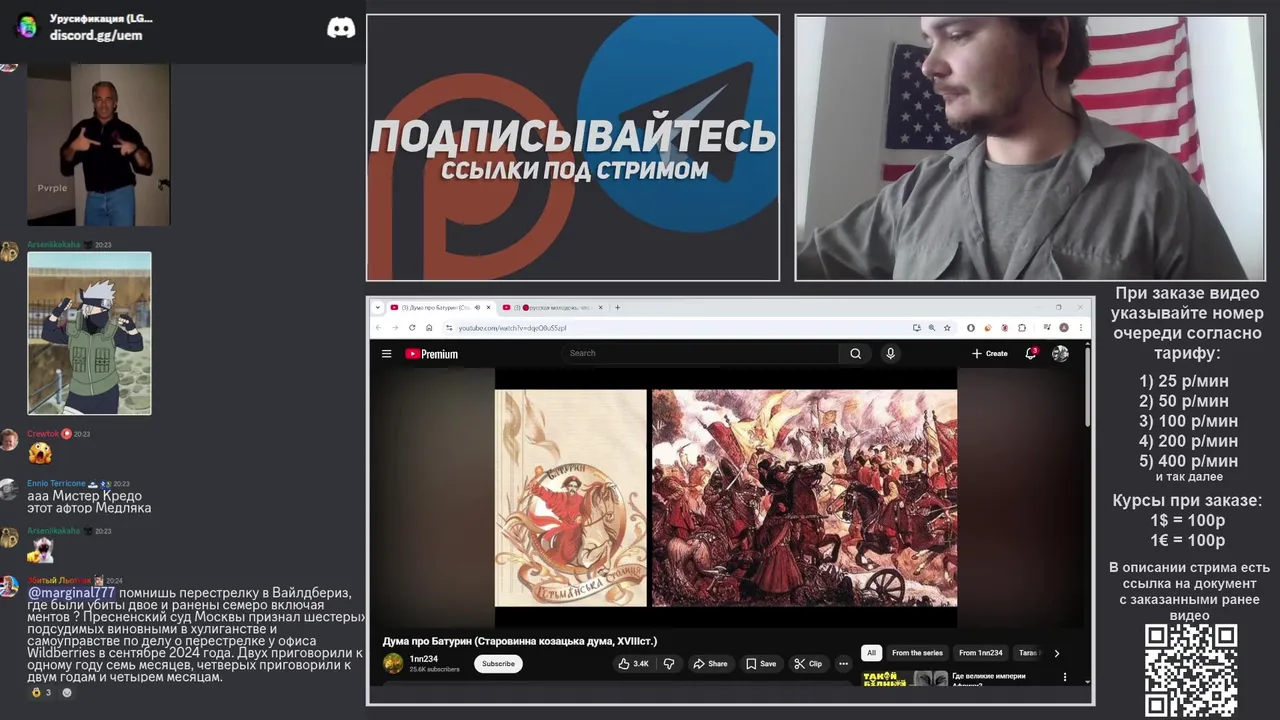The width and height of the screenshot is (1280, 720).
Task: Switch to the русская молодежь tab
Action: pos(553,307)
